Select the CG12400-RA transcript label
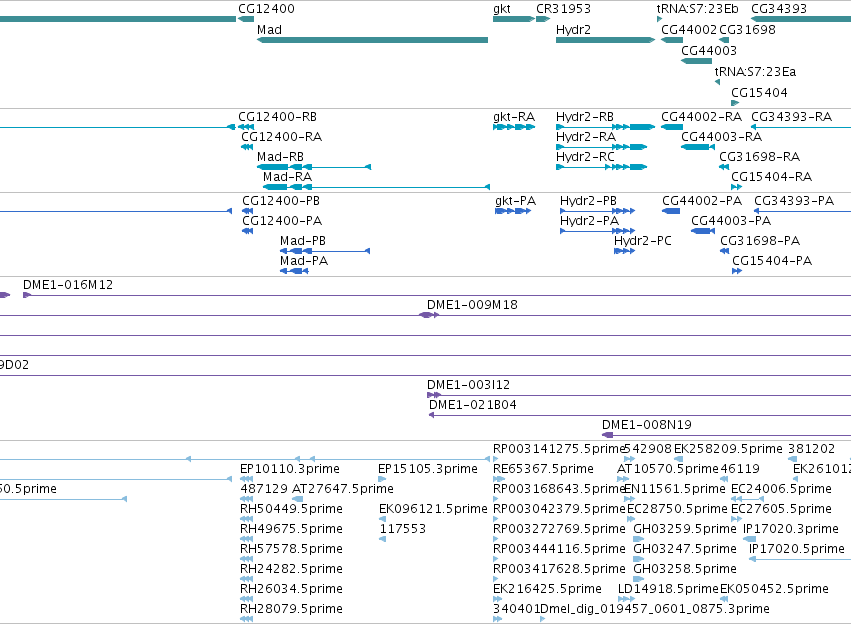851x624 pixels. pyautogui.click(x=282, y=137)
